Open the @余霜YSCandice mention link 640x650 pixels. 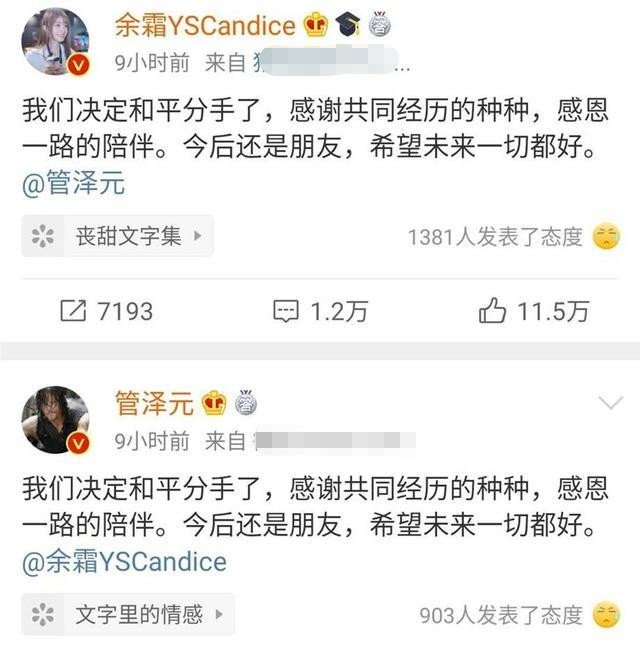(124, 562)
